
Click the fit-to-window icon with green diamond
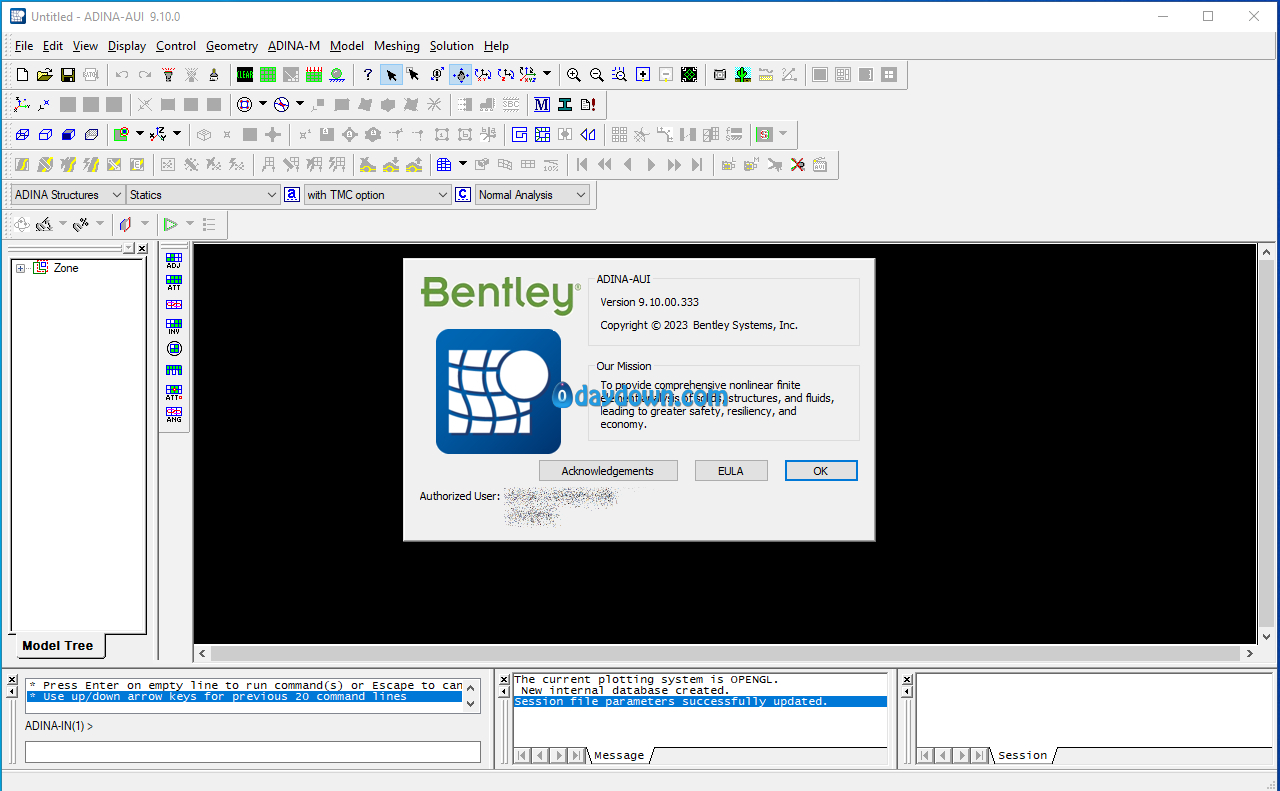(689, 75)
